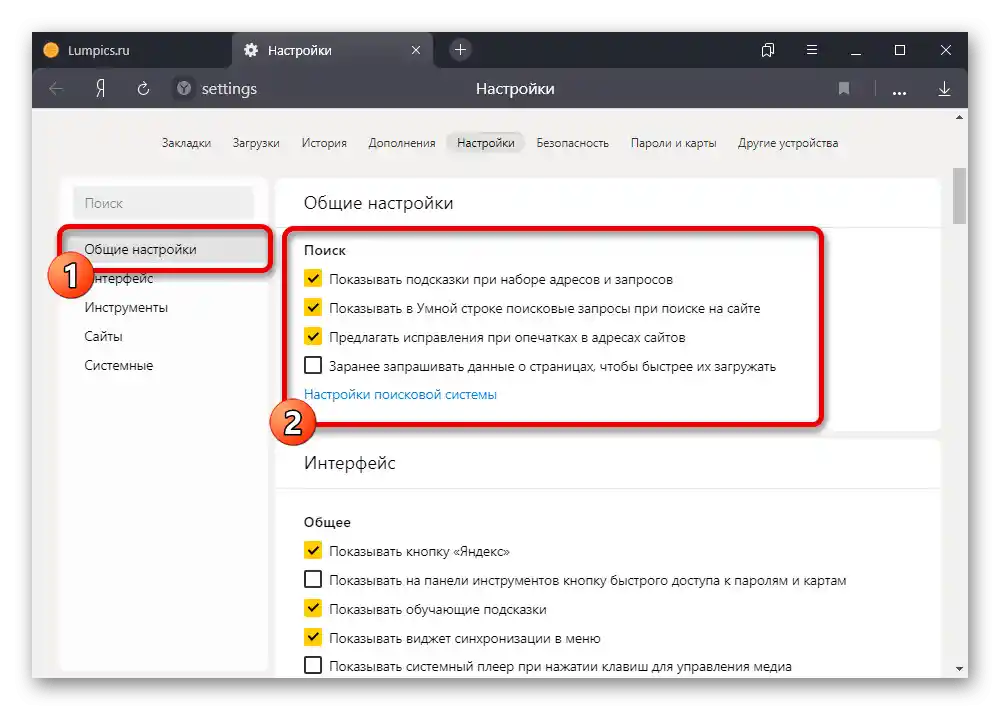The image size is (1000, 710).
Task: Click the Настройки page title in toolbar
Action: [x=515, y=89]
